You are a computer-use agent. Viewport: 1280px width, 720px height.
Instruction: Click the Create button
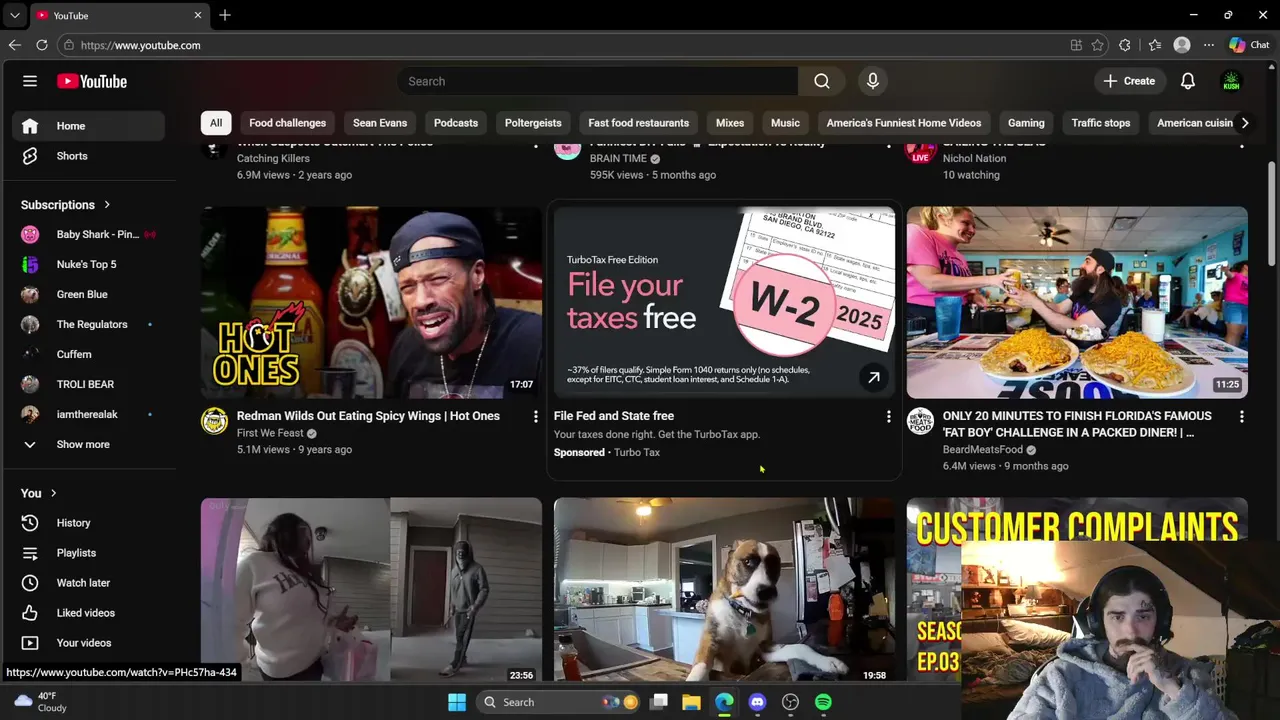tap(1129, 81)
